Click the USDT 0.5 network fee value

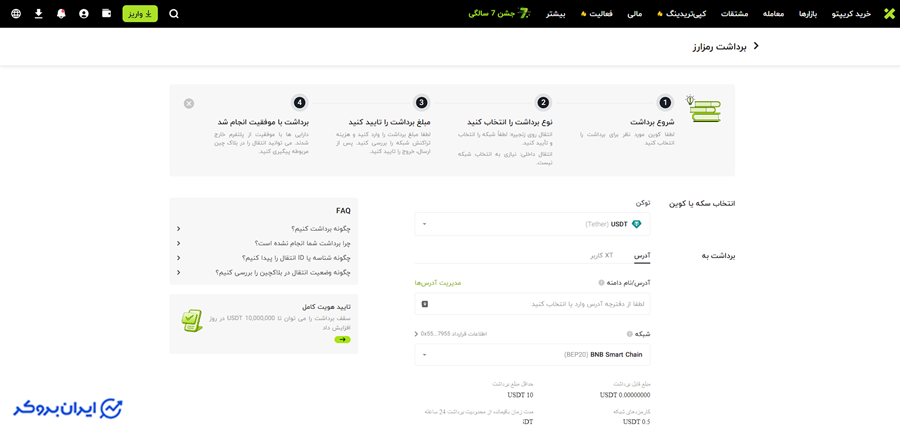tap(637, 422)
